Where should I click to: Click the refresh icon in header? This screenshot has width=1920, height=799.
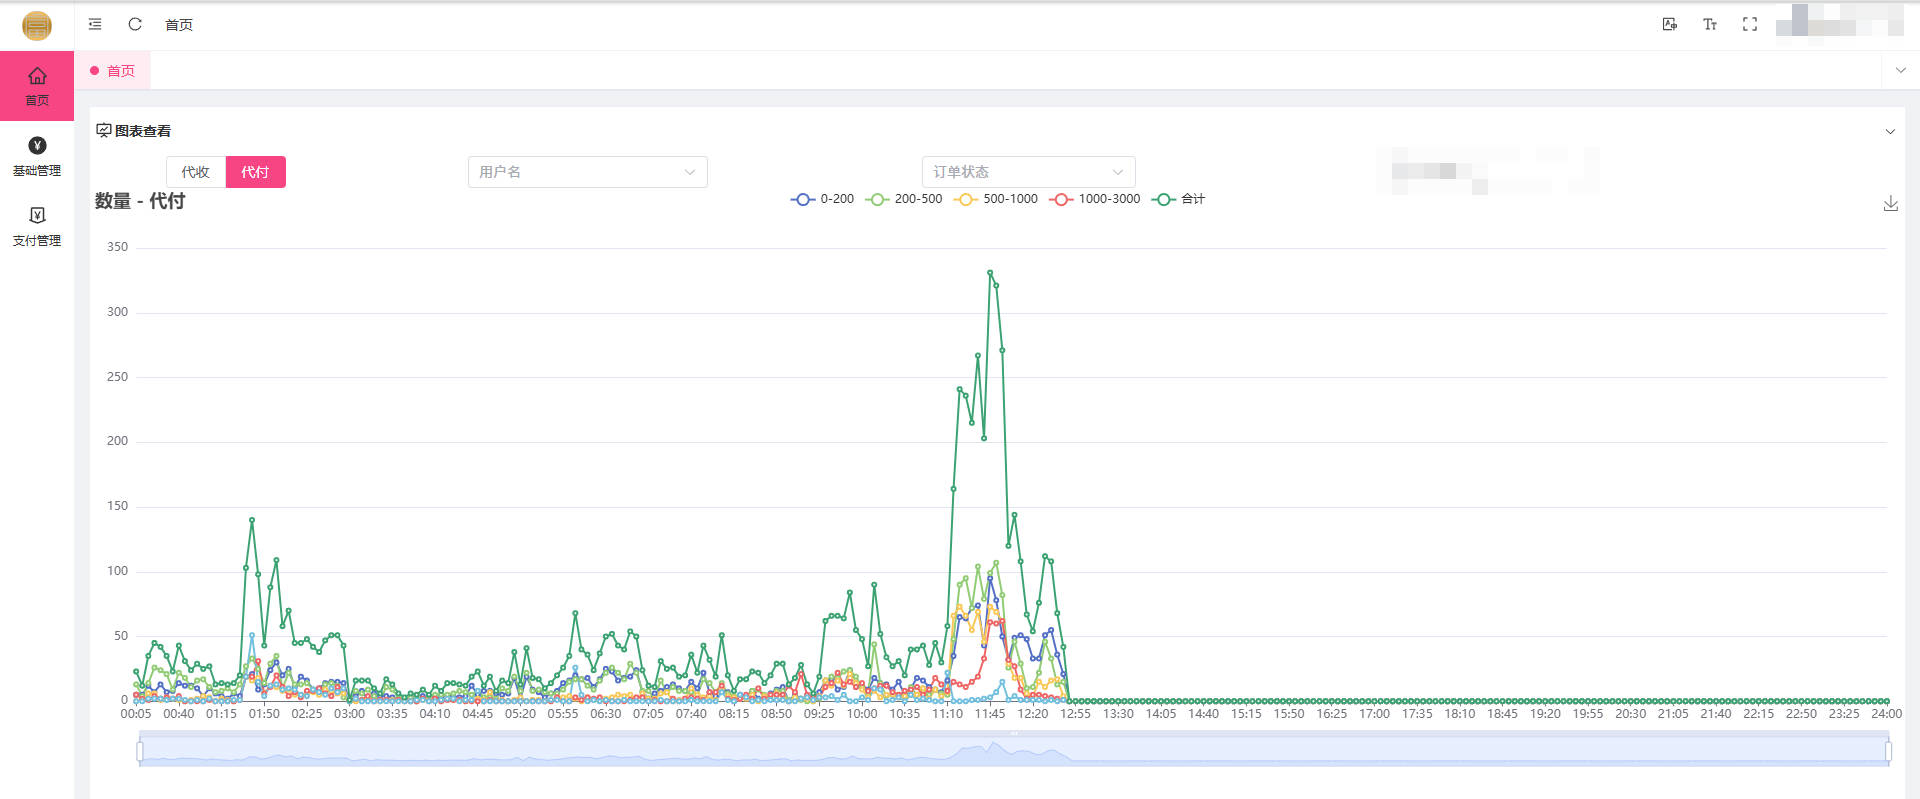click(135, 24)
